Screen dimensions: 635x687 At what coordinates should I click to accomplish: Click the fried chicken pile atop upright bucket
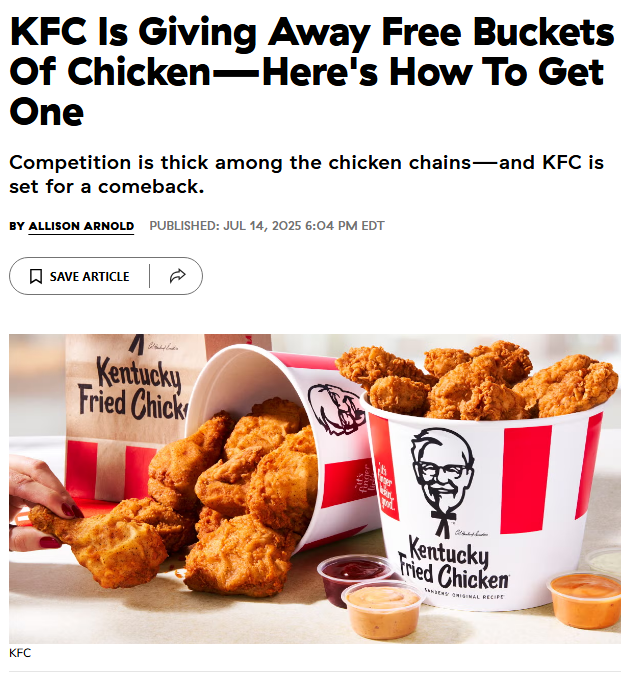click(478, 381)
